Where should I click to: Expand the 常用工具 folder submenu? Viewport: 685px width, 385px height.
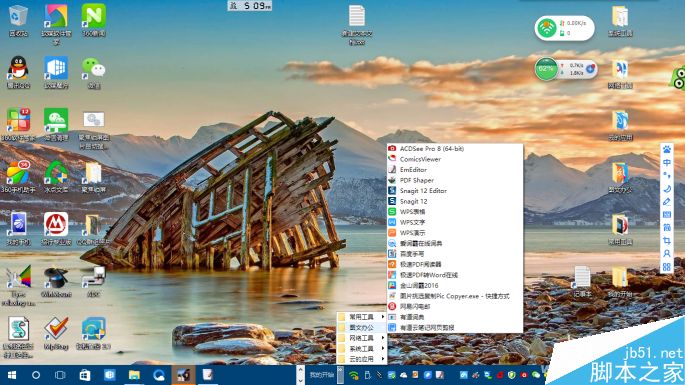click(x=361, y=316)
